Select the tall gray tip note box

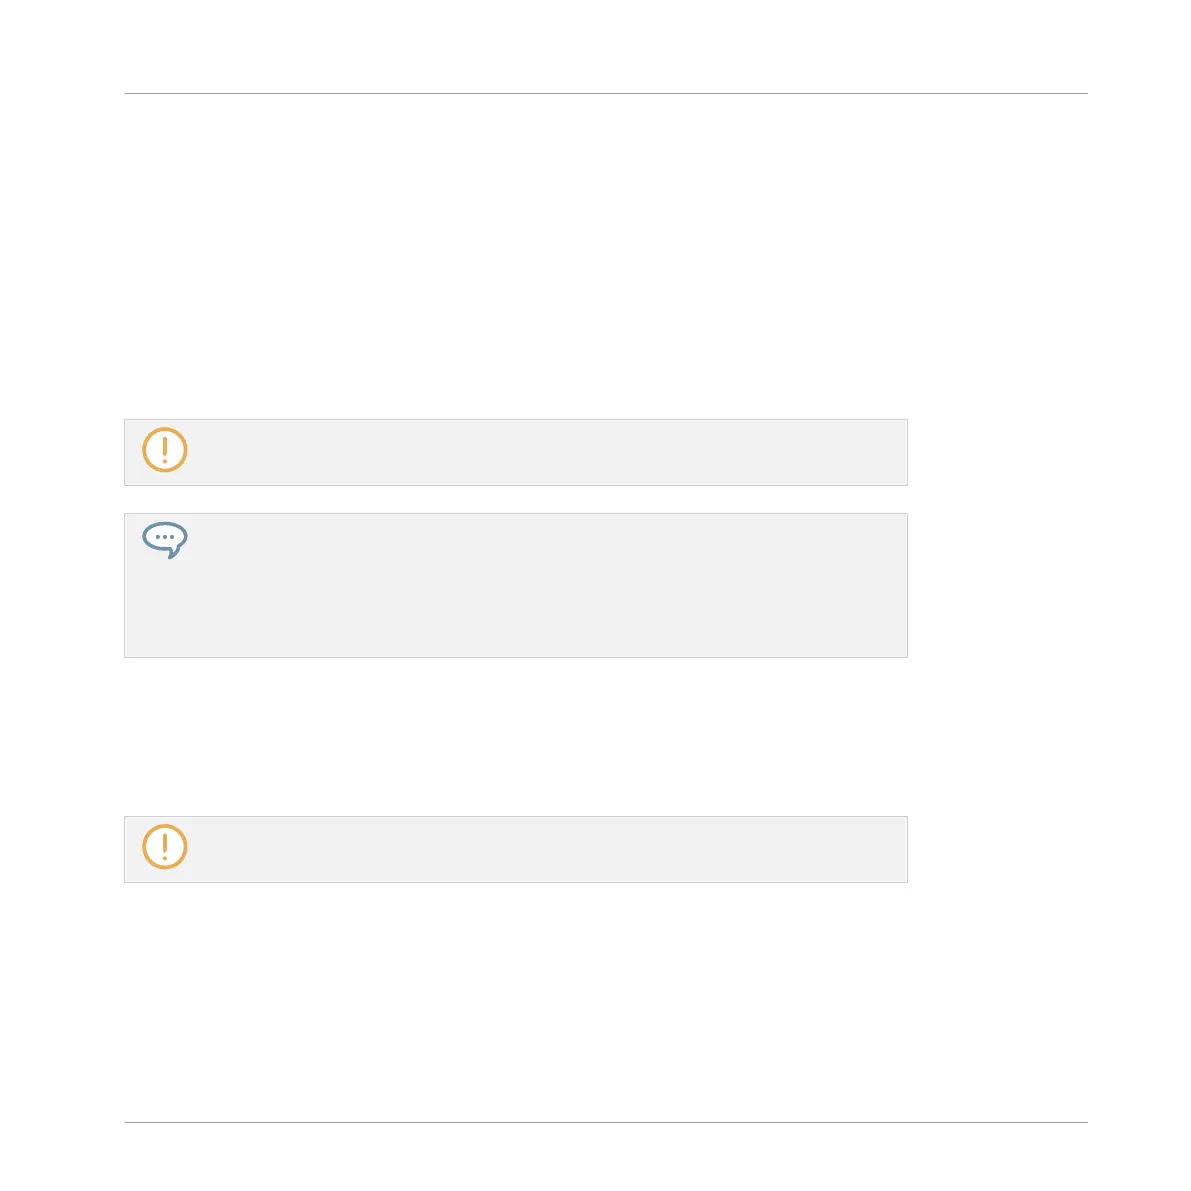pos(516,586)
